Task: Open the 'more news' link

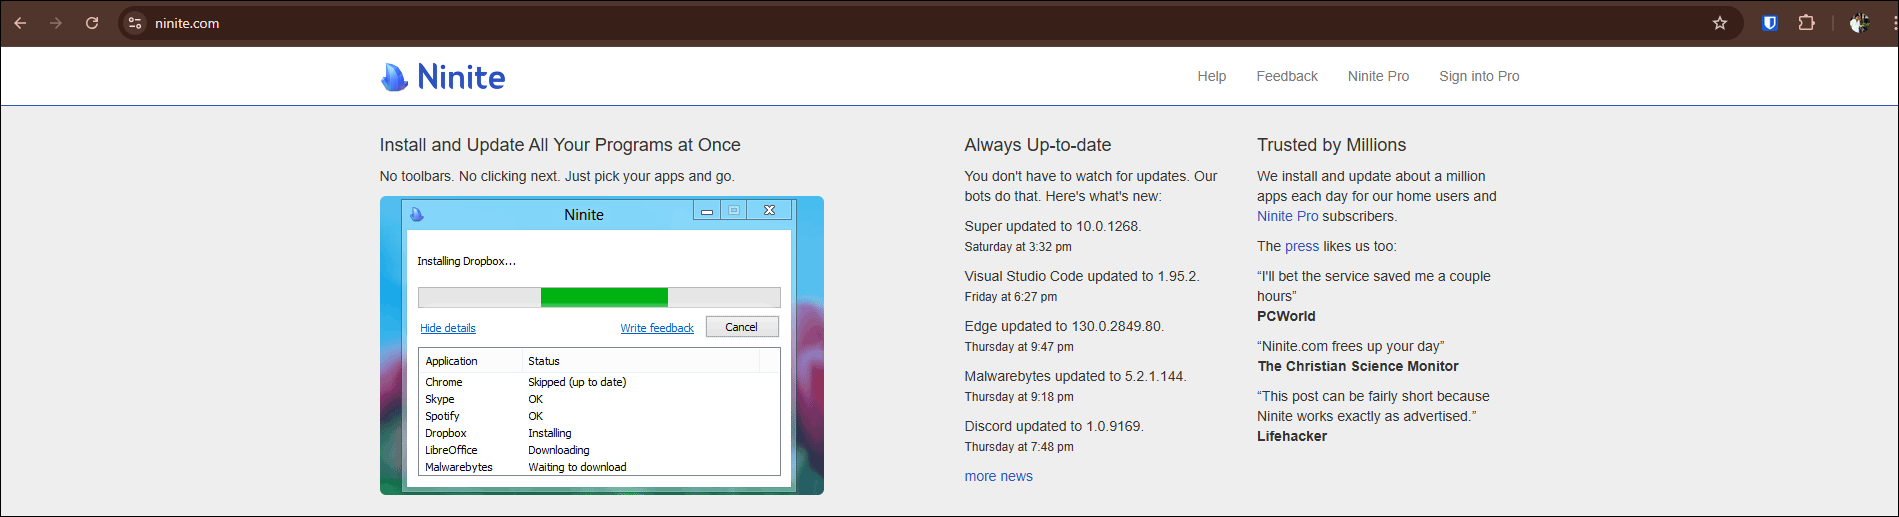Action: pos(998,476)
